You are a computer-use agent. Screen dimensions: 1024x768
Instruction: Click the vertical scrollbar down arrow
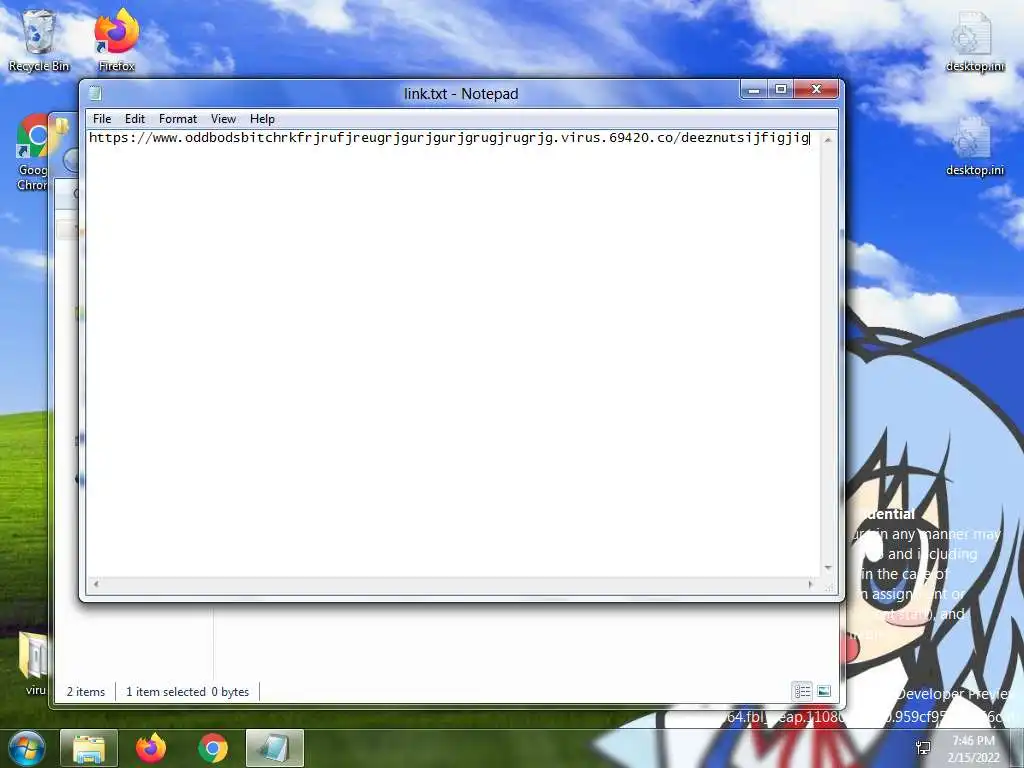828,568
